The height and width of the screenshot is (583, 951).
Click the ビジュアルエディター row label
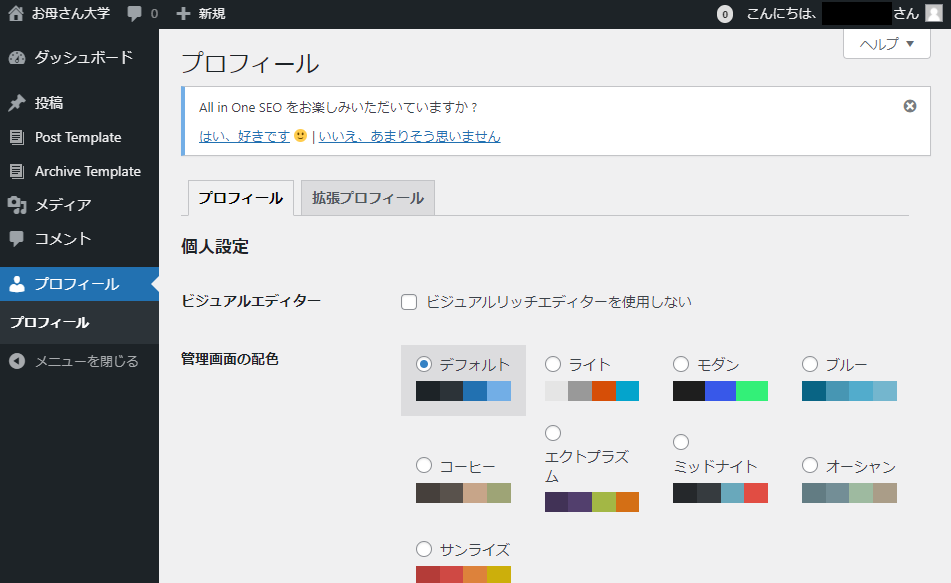[251, 301]
